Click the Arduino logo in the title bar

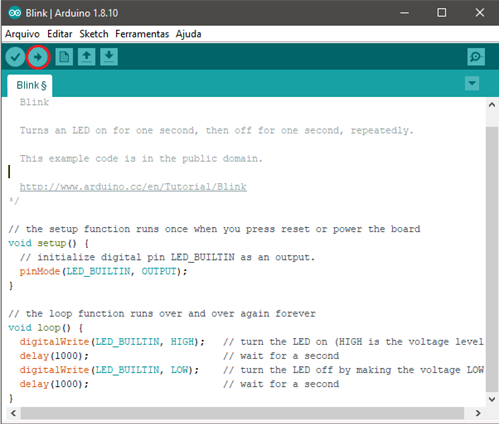click(15, 13)
